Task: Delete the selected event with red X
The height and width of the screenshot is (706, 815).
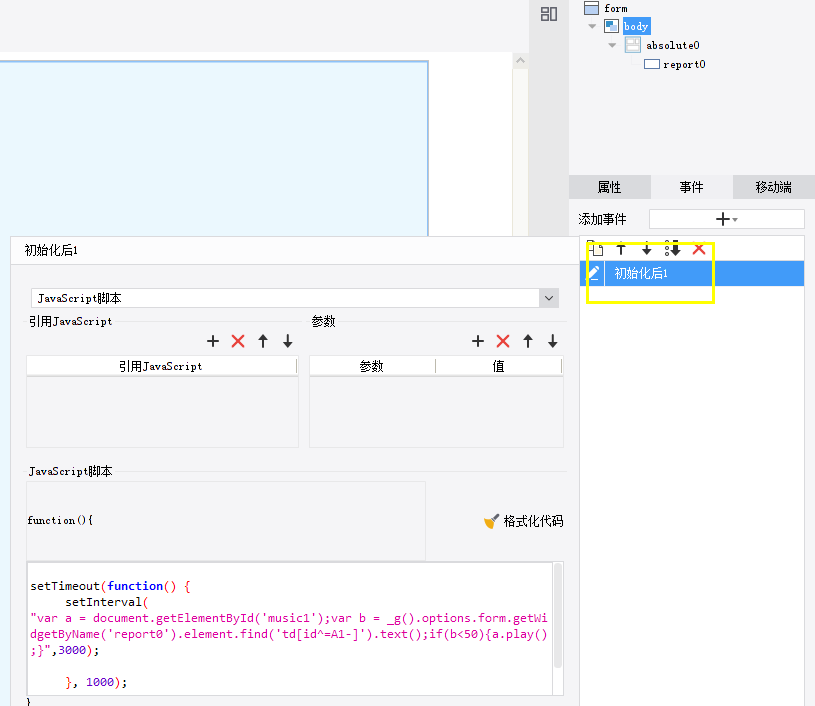Action: point(699,249)
